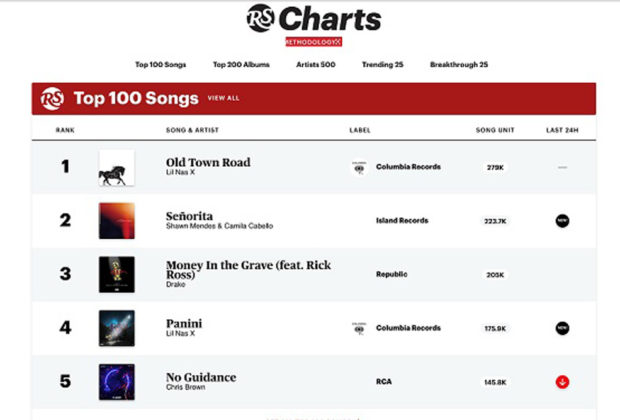
Task: Click the black NEW badge on Panini row
Action: pyautogui.click(x=562, y=327)
